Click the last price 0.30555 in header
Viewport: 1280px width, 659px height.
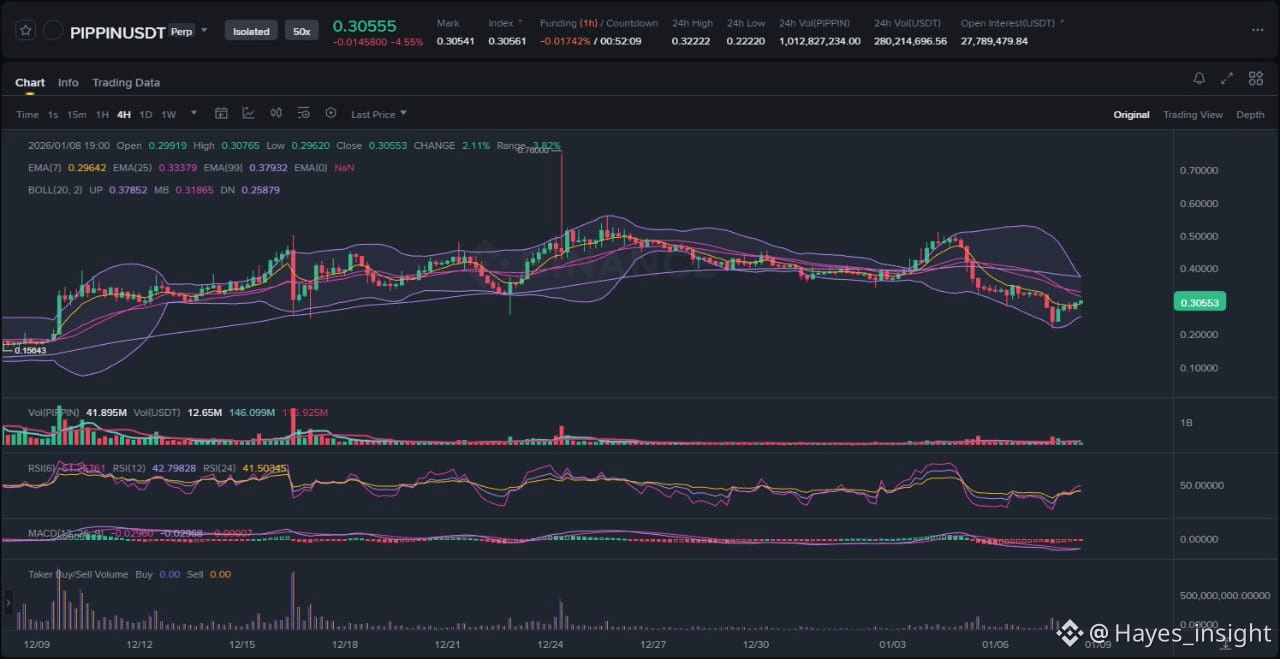tap(364, 26)
